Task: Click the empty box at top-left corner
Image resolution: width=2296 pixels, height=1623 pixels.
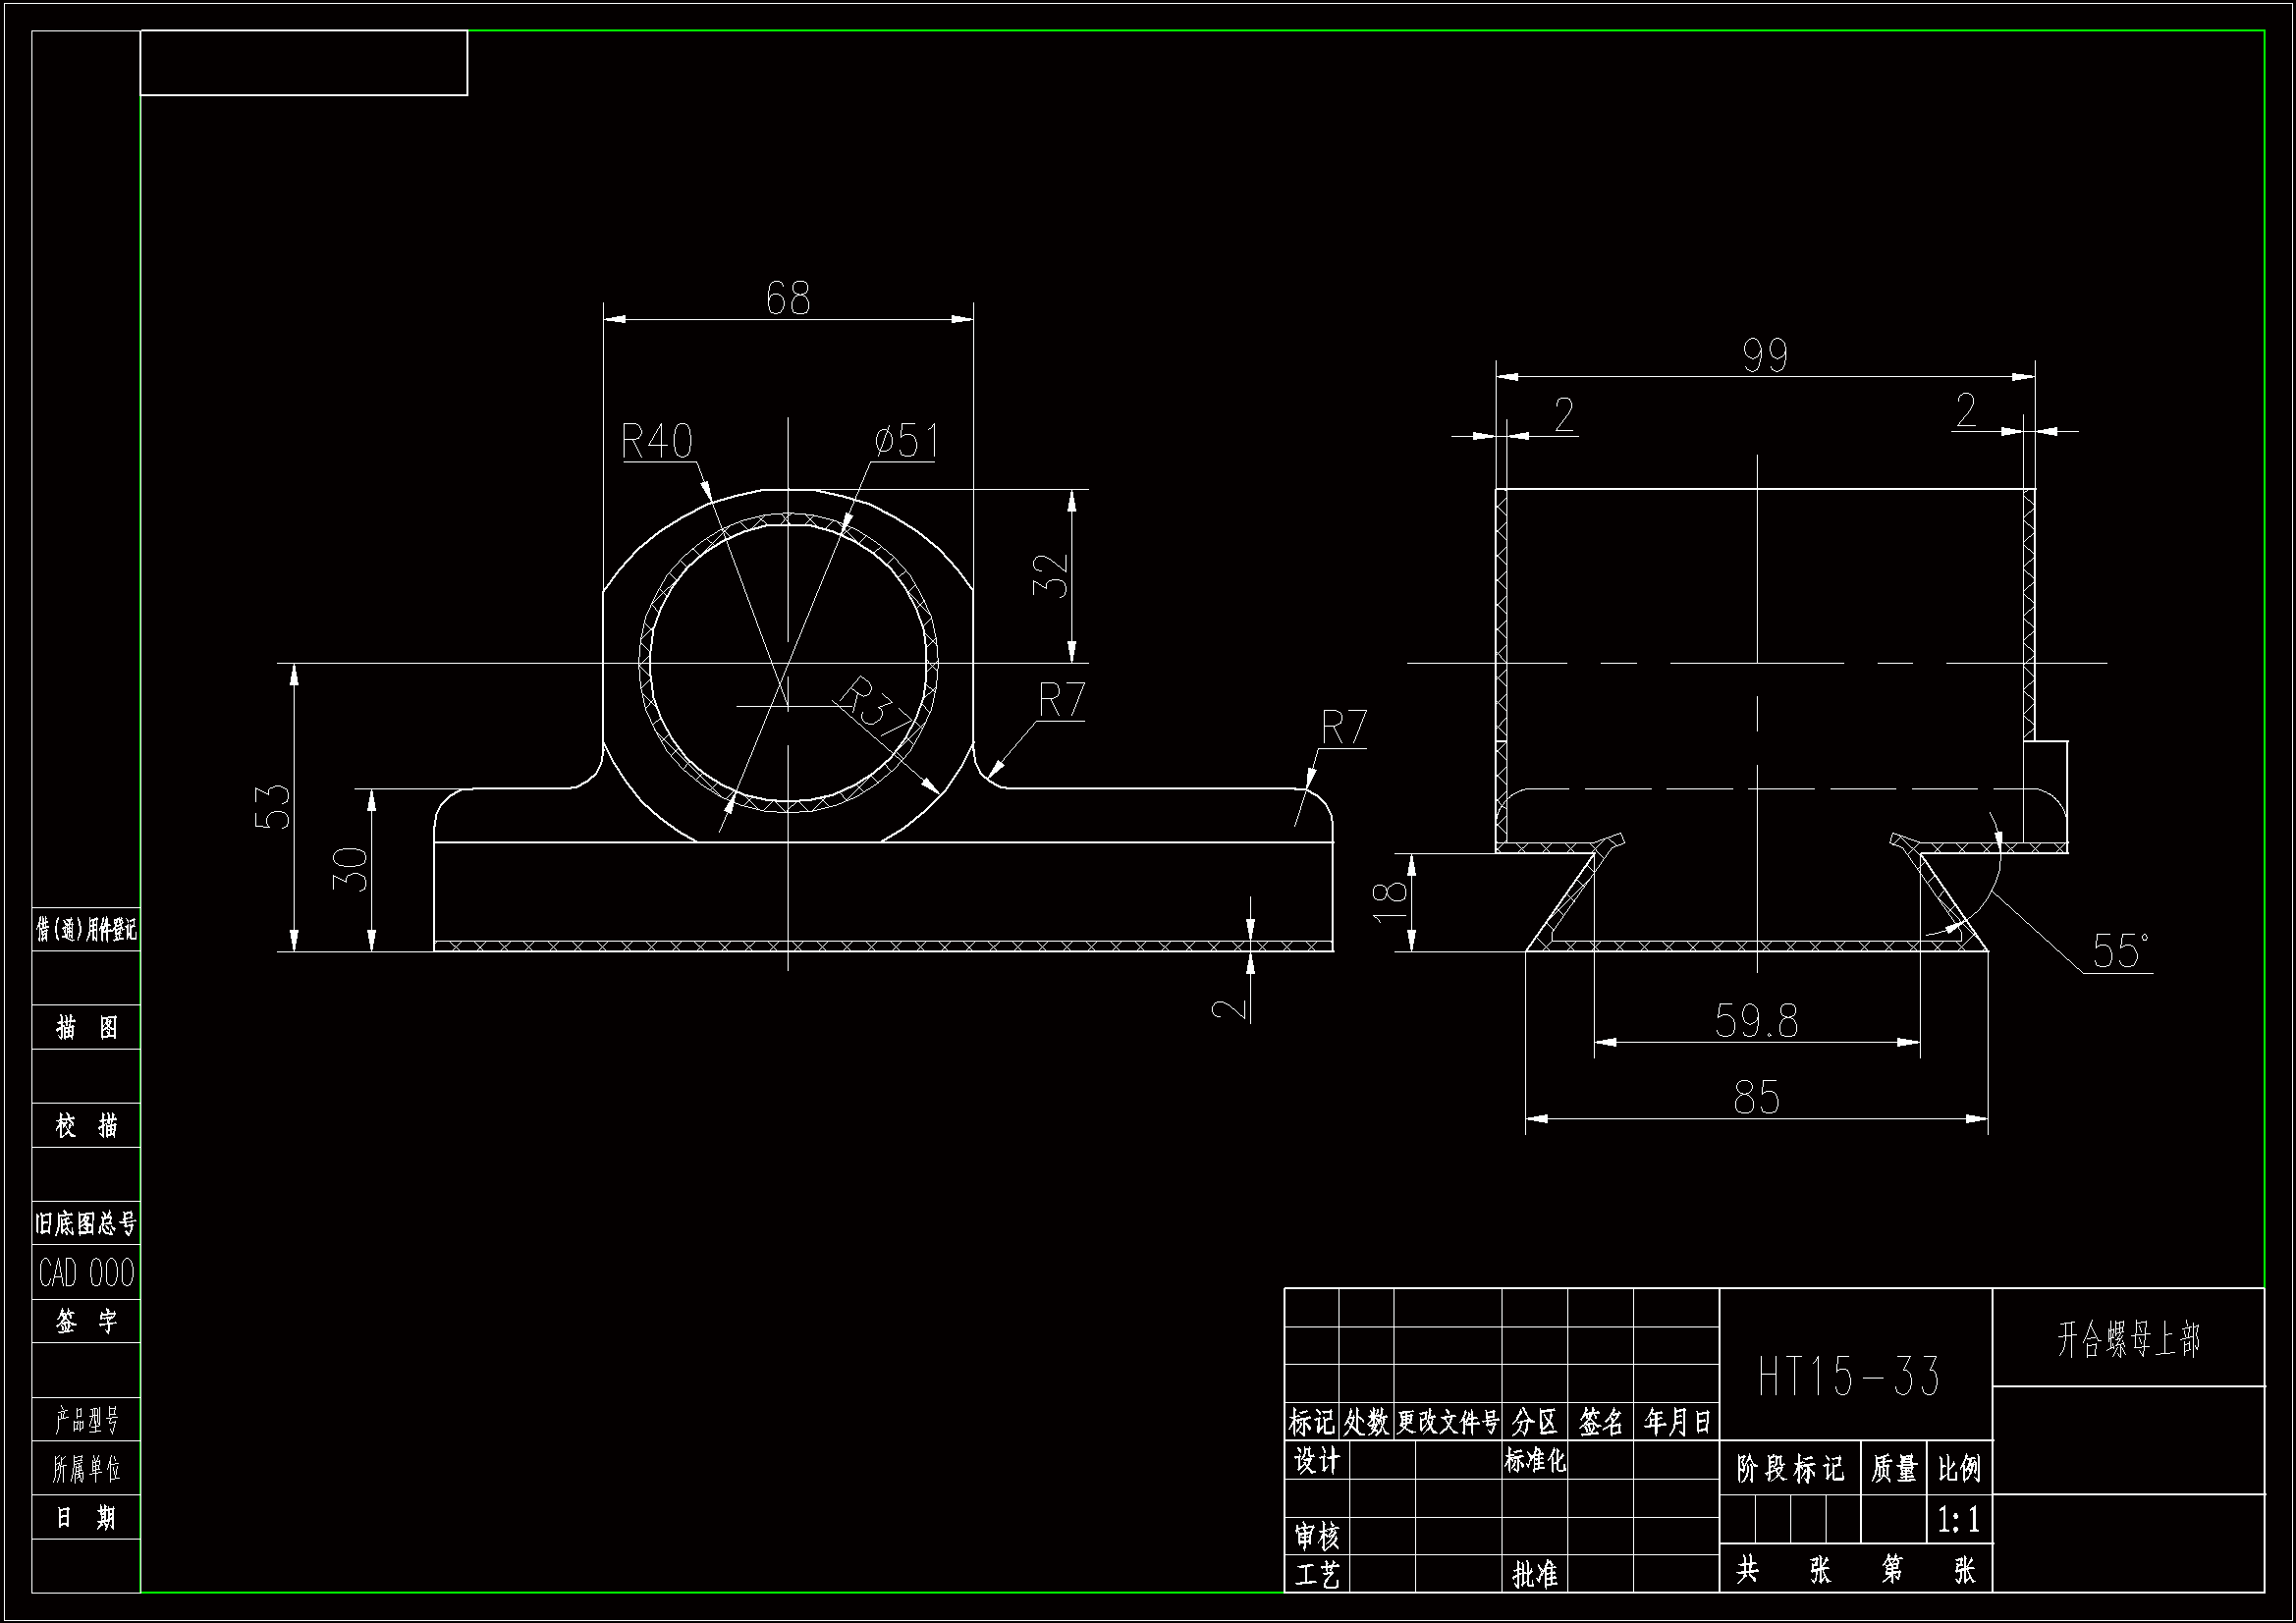Action: 303,63
